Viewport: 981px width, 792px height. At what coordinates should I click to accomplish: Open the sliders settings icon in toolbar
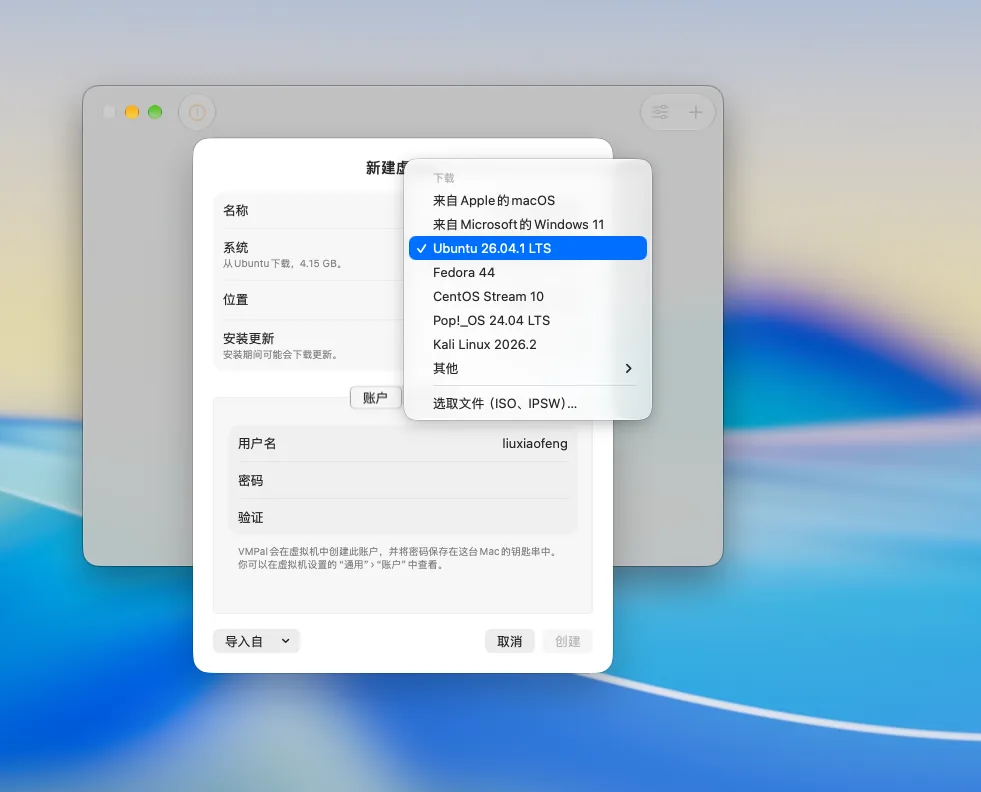coord(660,112)
